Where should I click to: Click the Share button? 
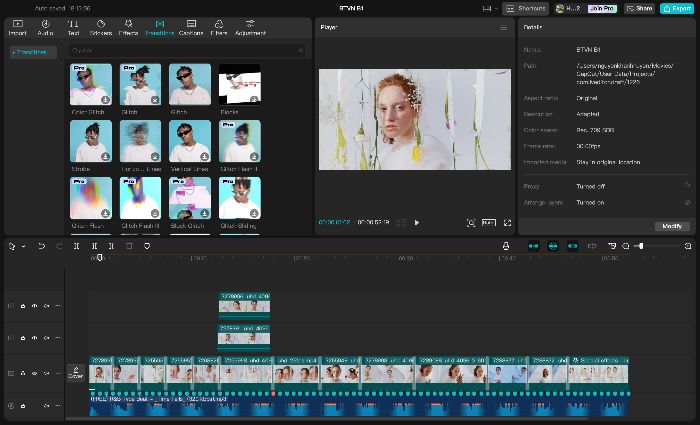tap(639, 8)
